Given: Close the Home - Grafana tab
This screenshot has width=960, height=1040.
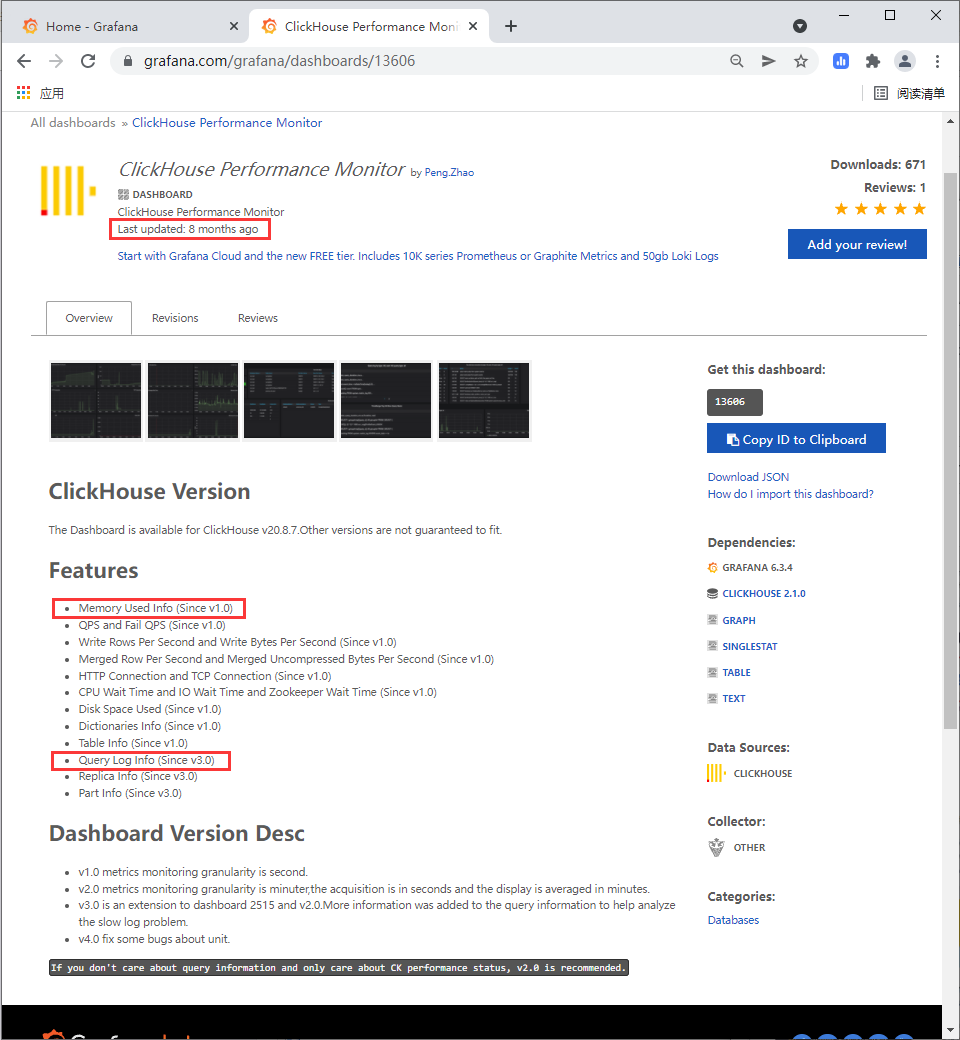Looking at the screenshot, I should tap(234, 27).
